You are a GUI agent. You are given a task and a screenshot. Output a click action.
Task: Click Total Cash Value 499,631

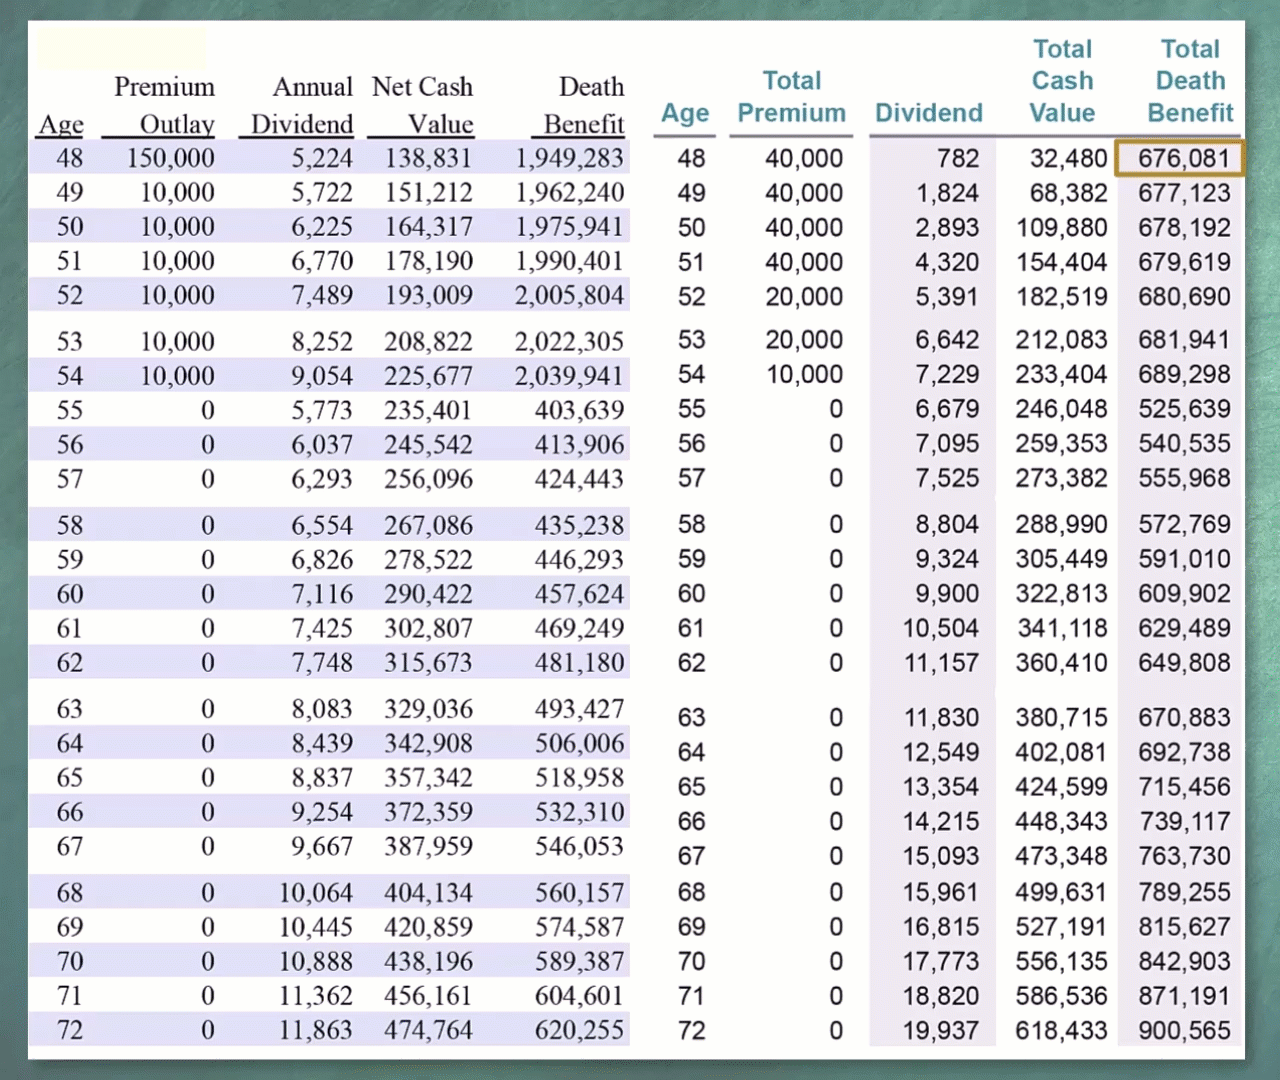(x=1061, y=892)
